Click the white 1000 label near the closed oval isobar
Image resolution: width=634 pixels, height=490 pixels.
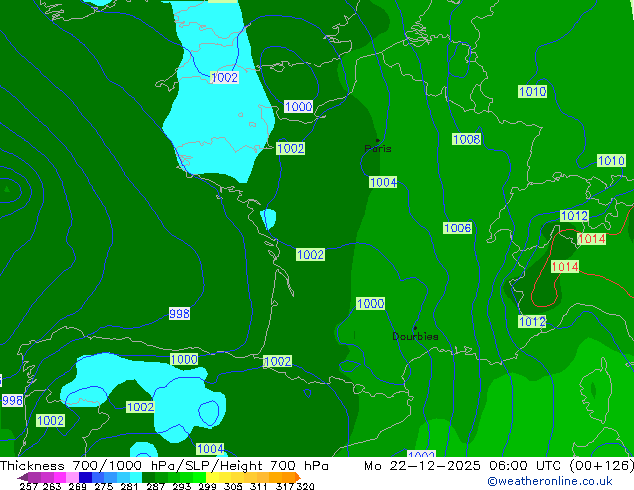coord(298,107)
